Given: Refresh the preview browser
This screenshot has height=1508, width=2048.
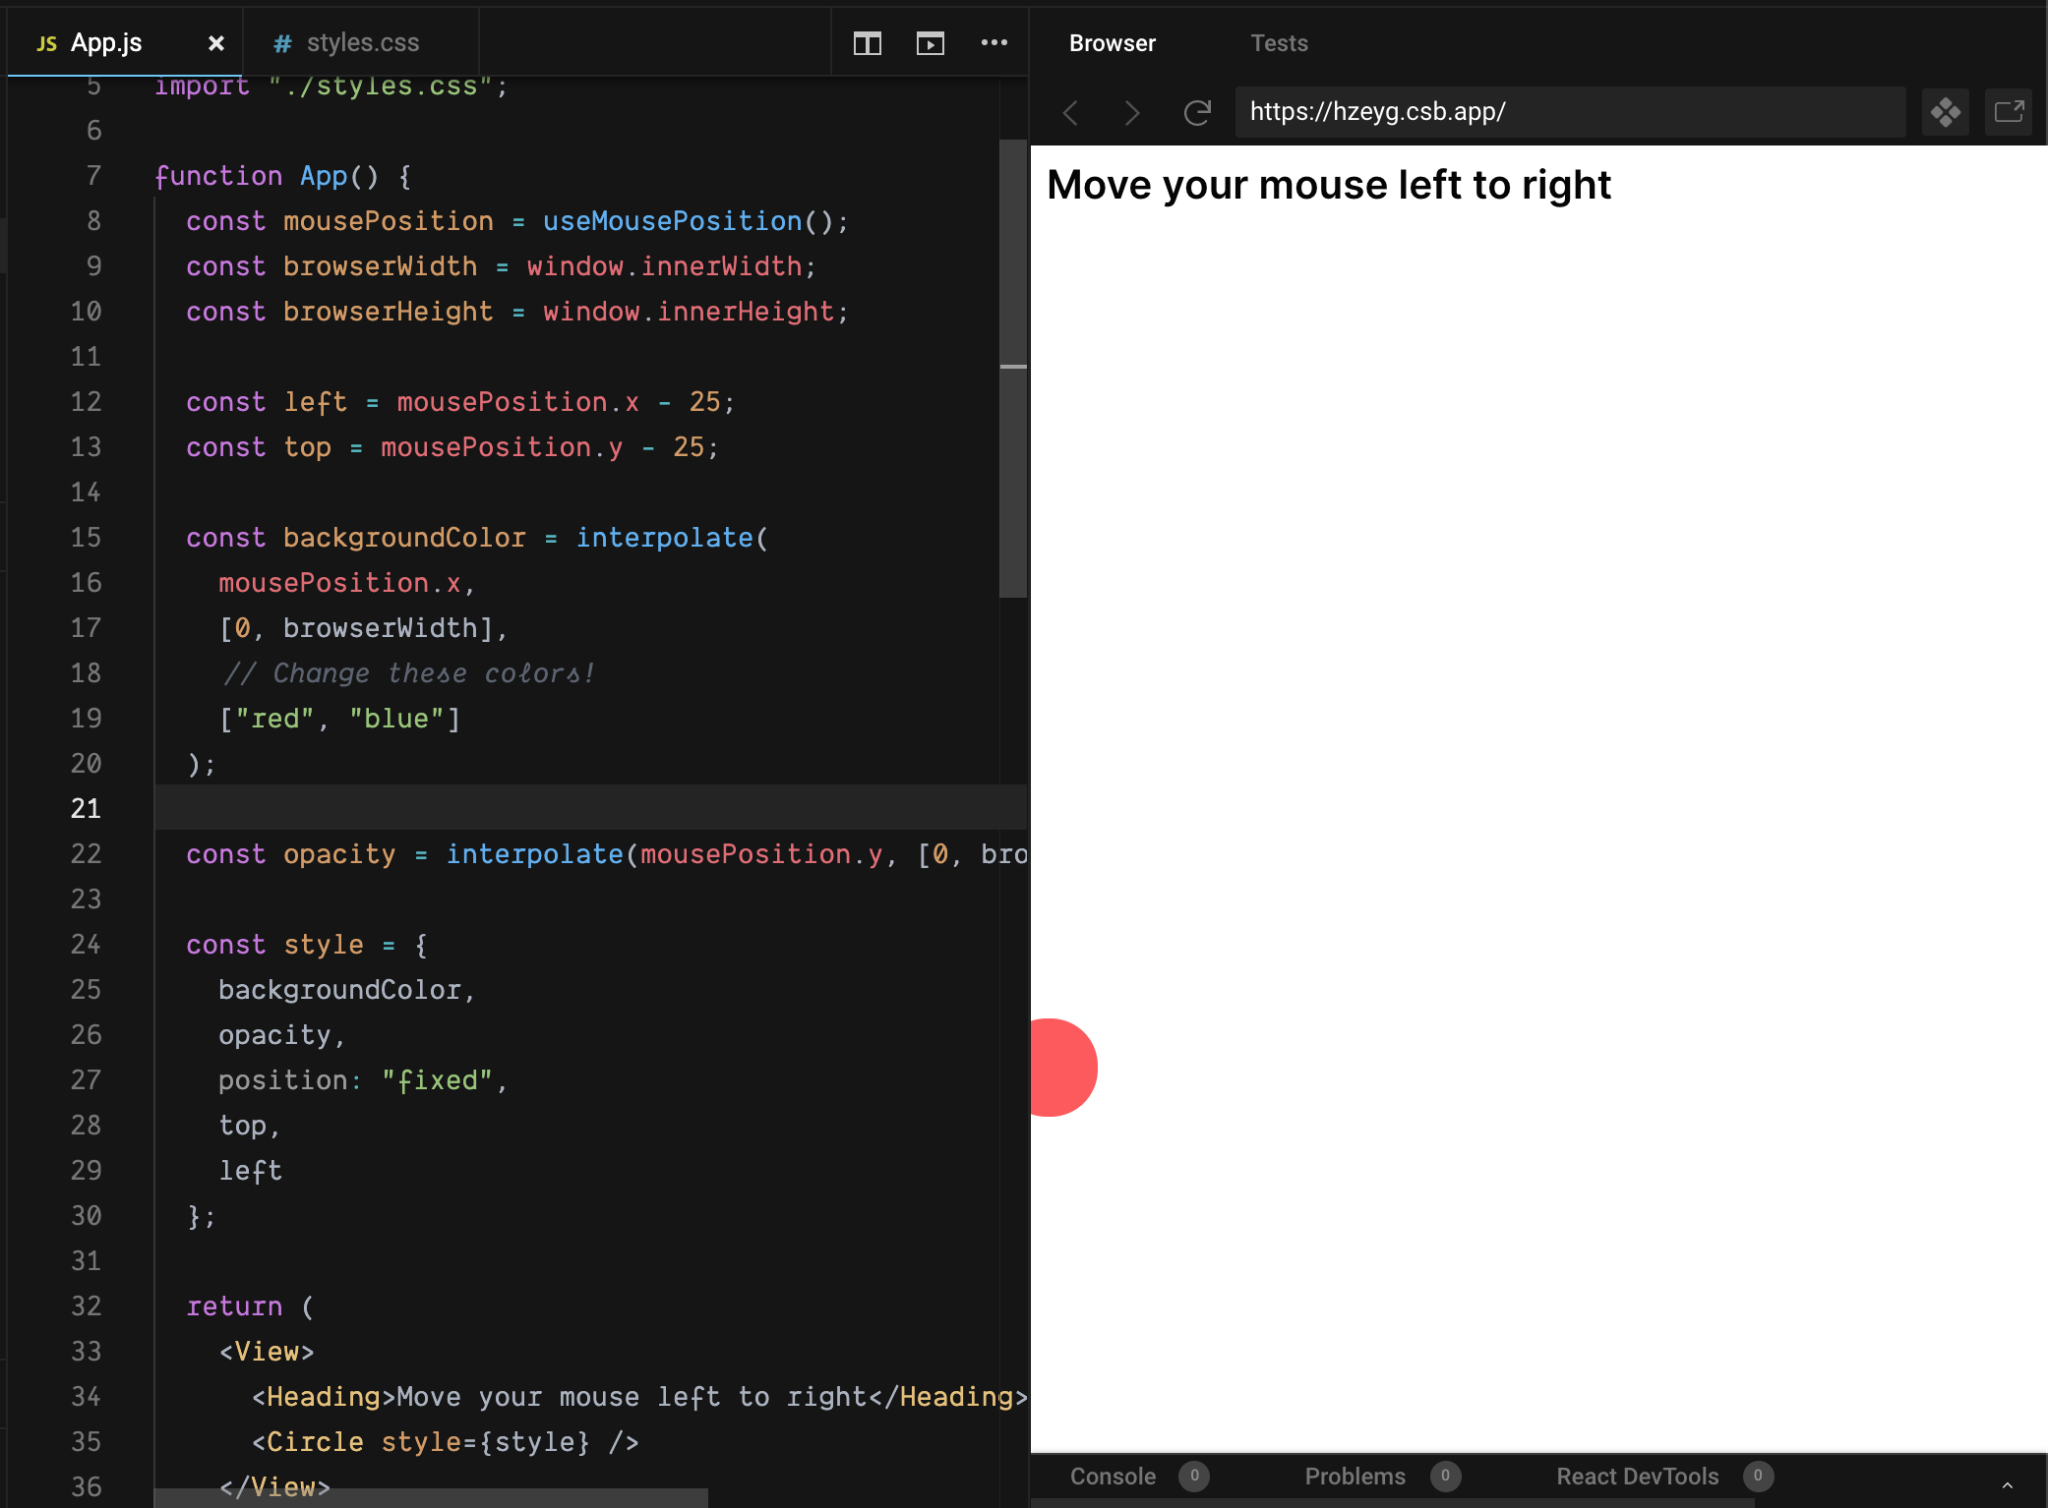Looking at the screenshot, I should (1197, 112).
